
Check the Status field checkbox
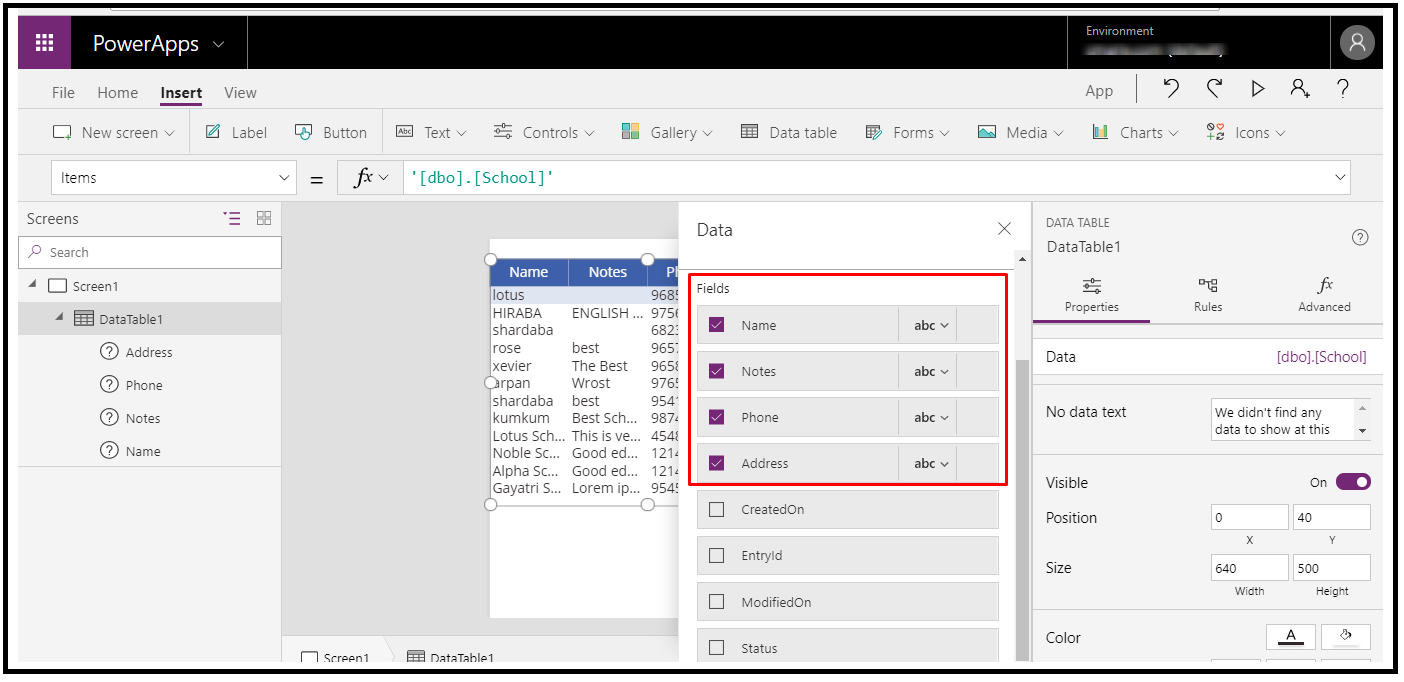tap(716, 648)
